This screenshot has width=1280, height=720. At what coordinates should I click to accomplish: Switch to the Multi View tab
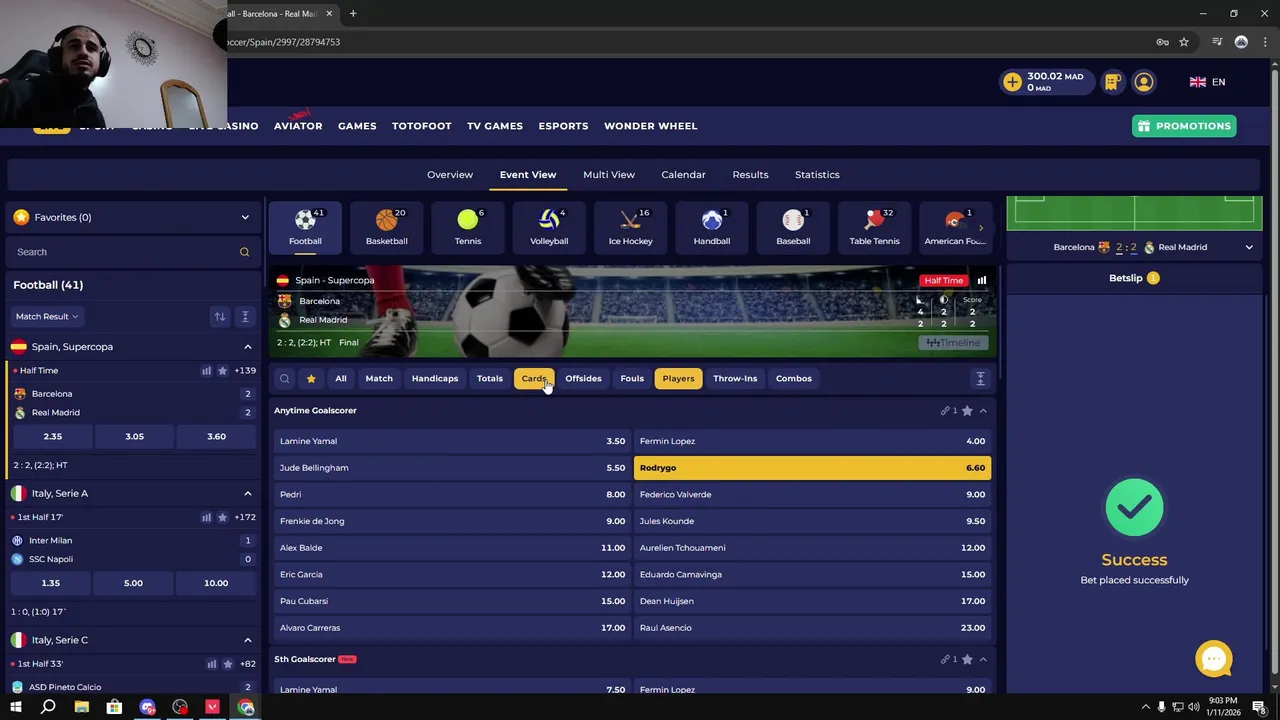[x=609, y=175]
